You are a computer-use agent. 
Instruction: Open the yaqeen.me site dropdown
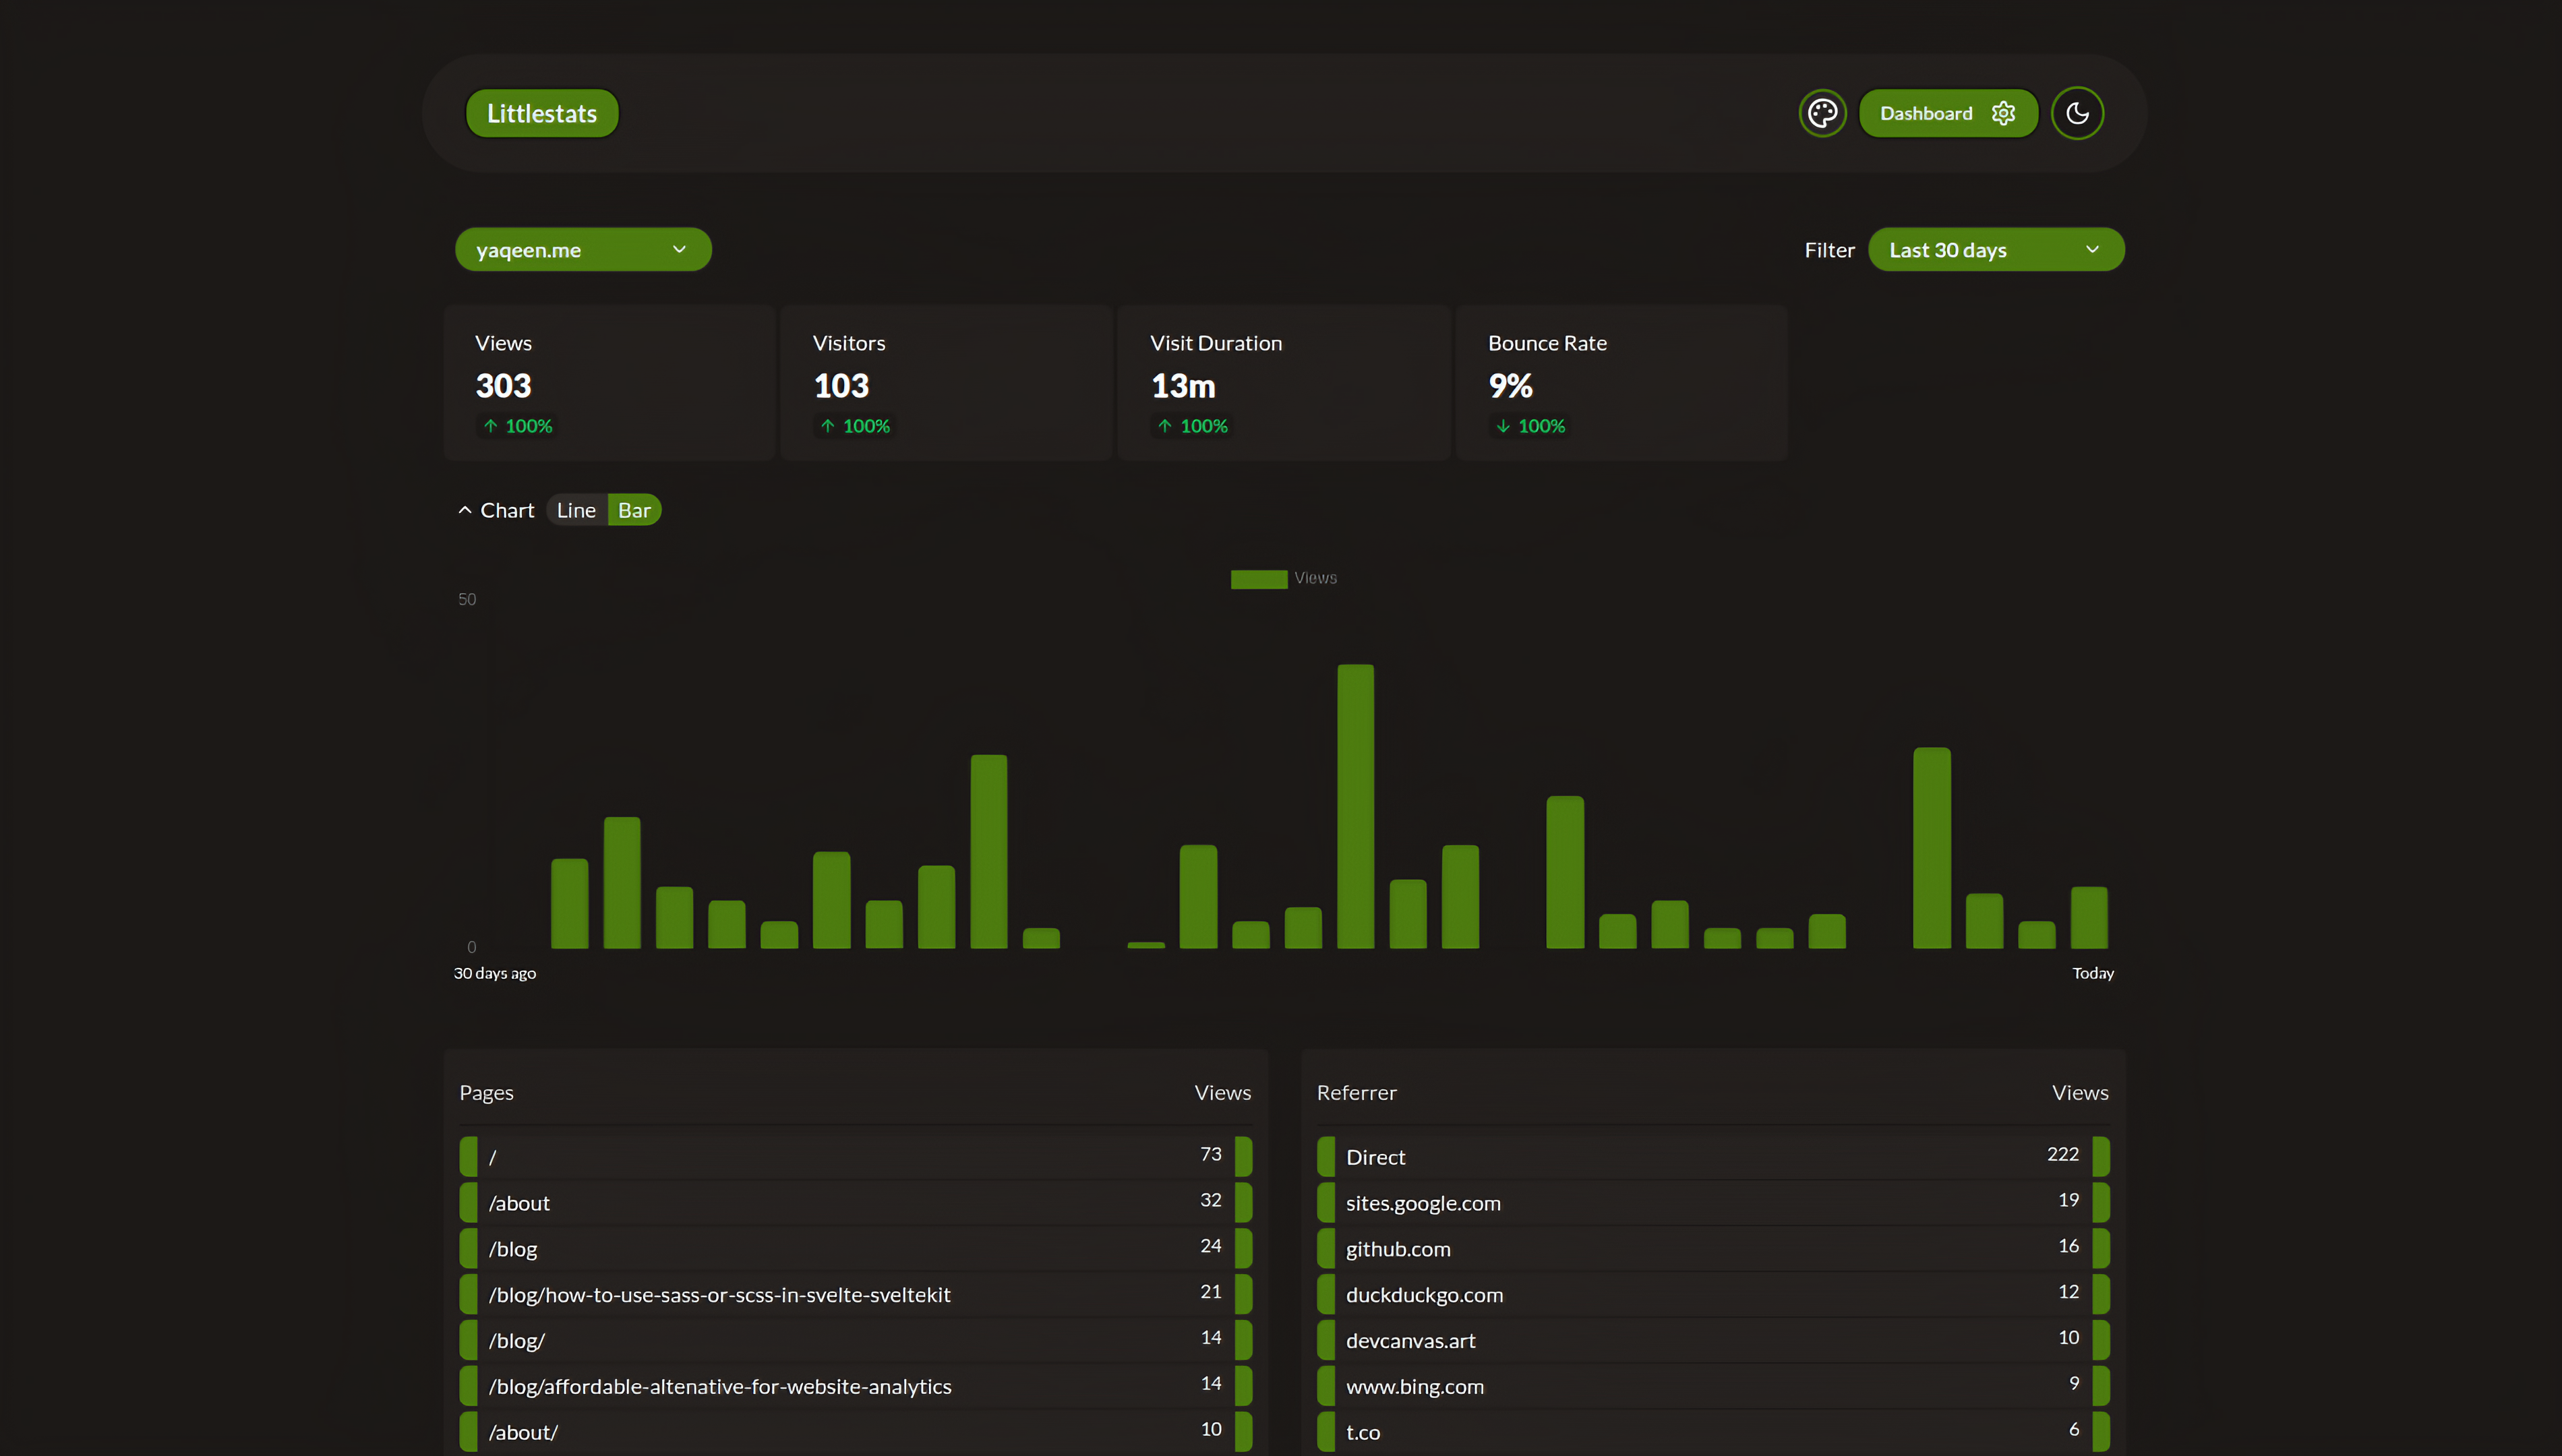coord(583,250)
